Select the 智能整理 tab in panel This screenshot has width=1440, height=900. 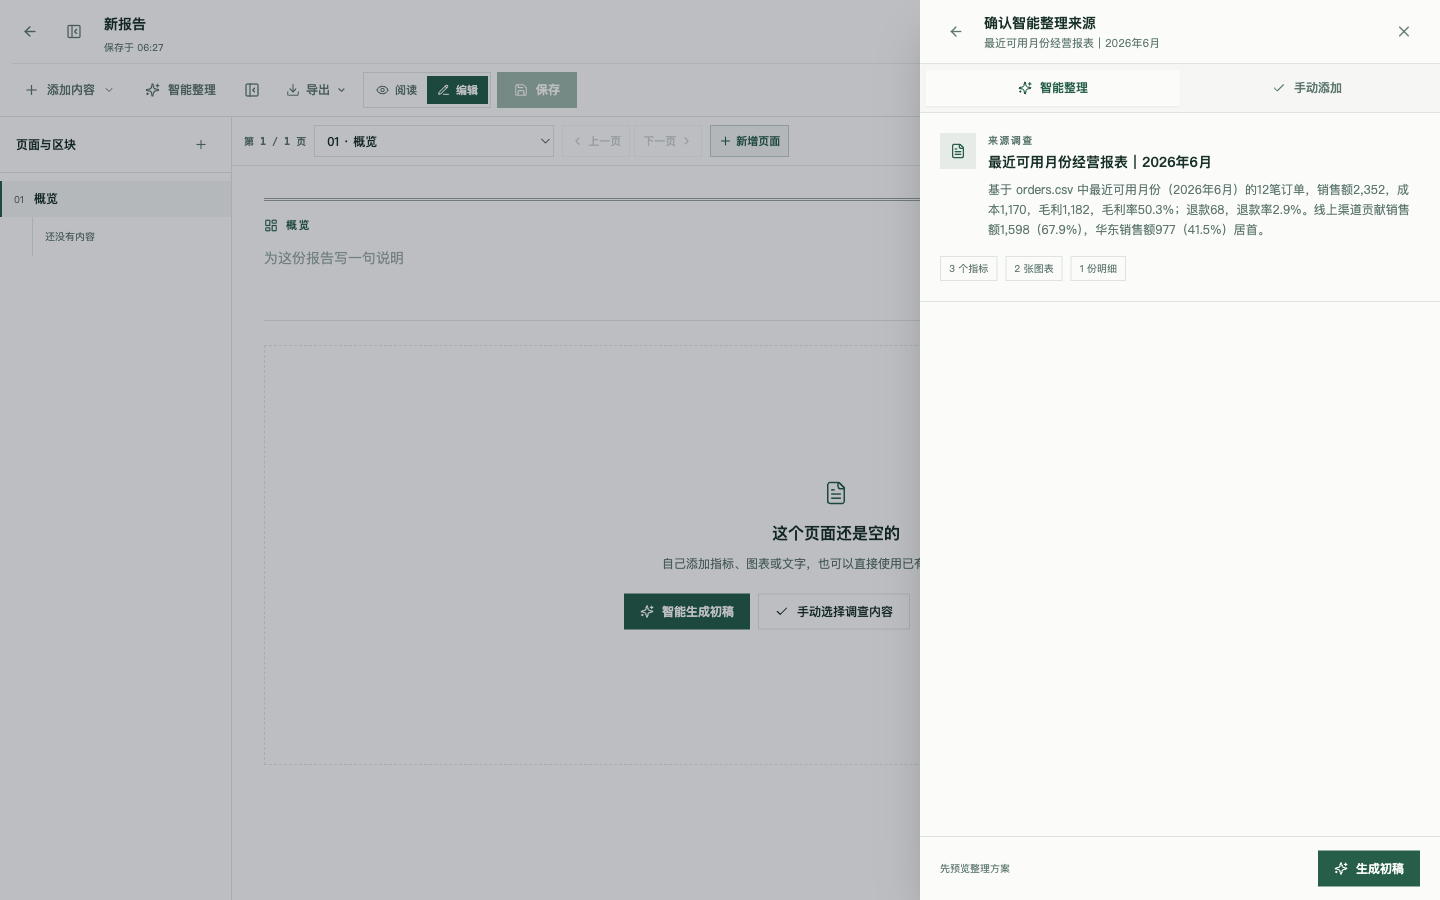(x=1053, y=88)
